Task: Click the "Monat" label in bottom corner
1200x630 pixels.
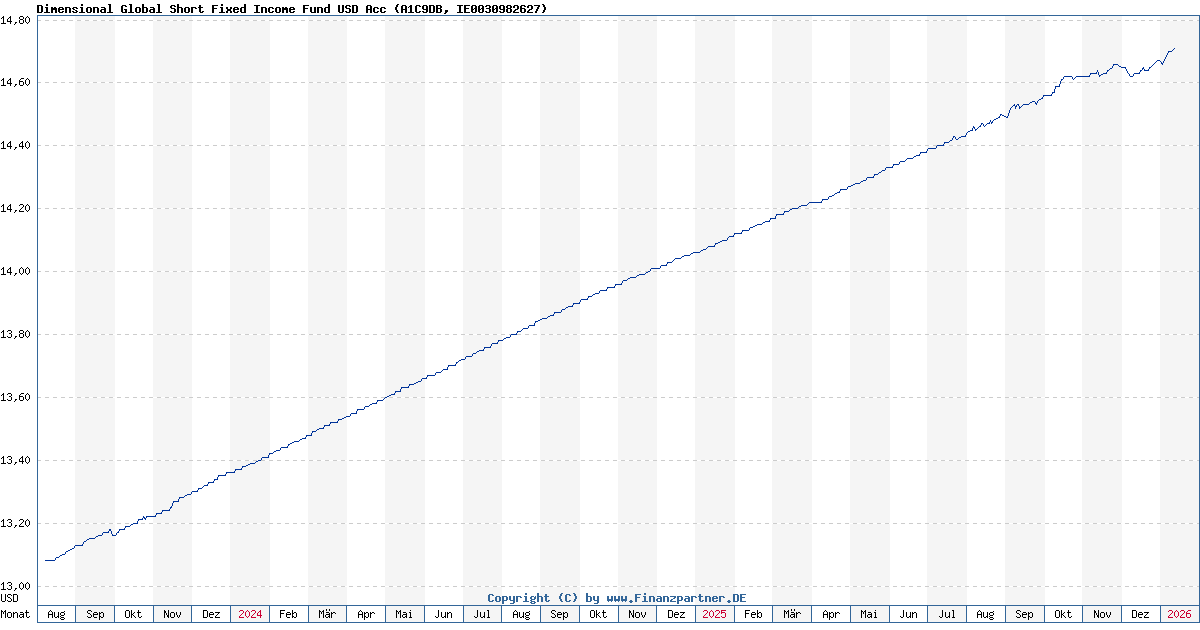Action: pyautogui.click(x=15, y=614)
